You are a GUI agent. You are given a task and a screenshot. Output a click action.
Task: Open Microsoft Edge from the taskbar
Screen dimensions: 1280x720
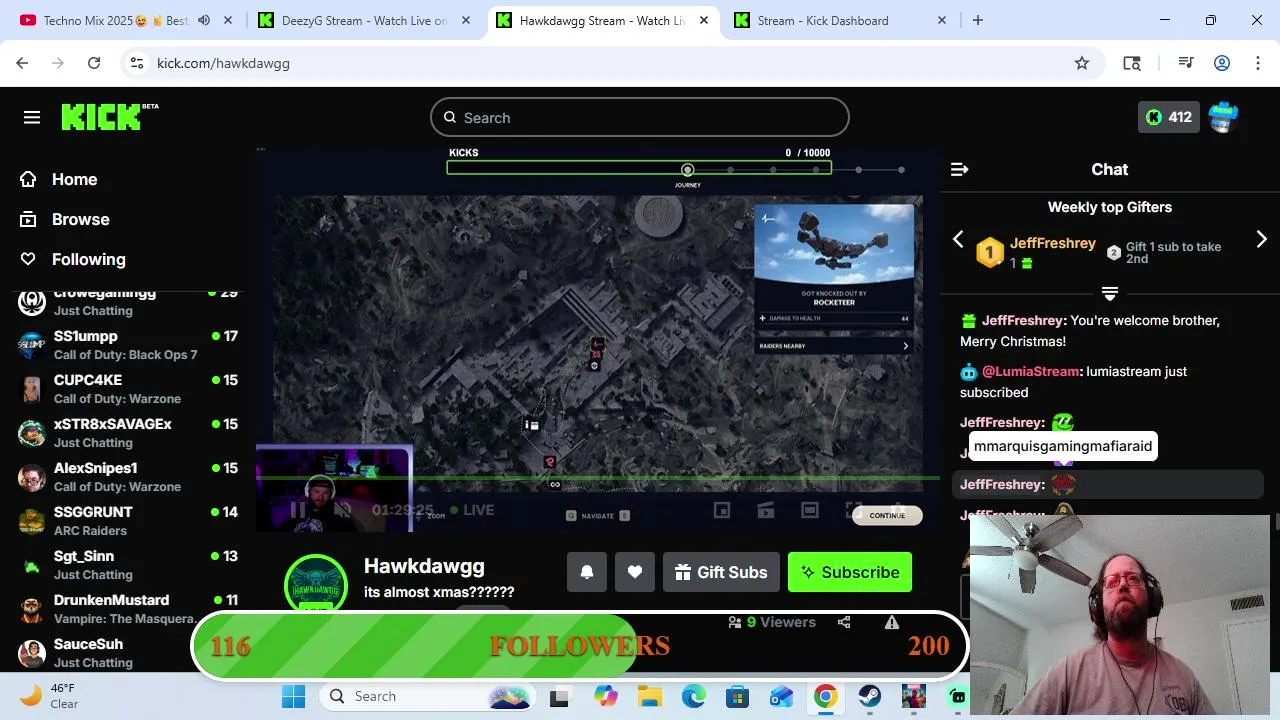point(694,696)
